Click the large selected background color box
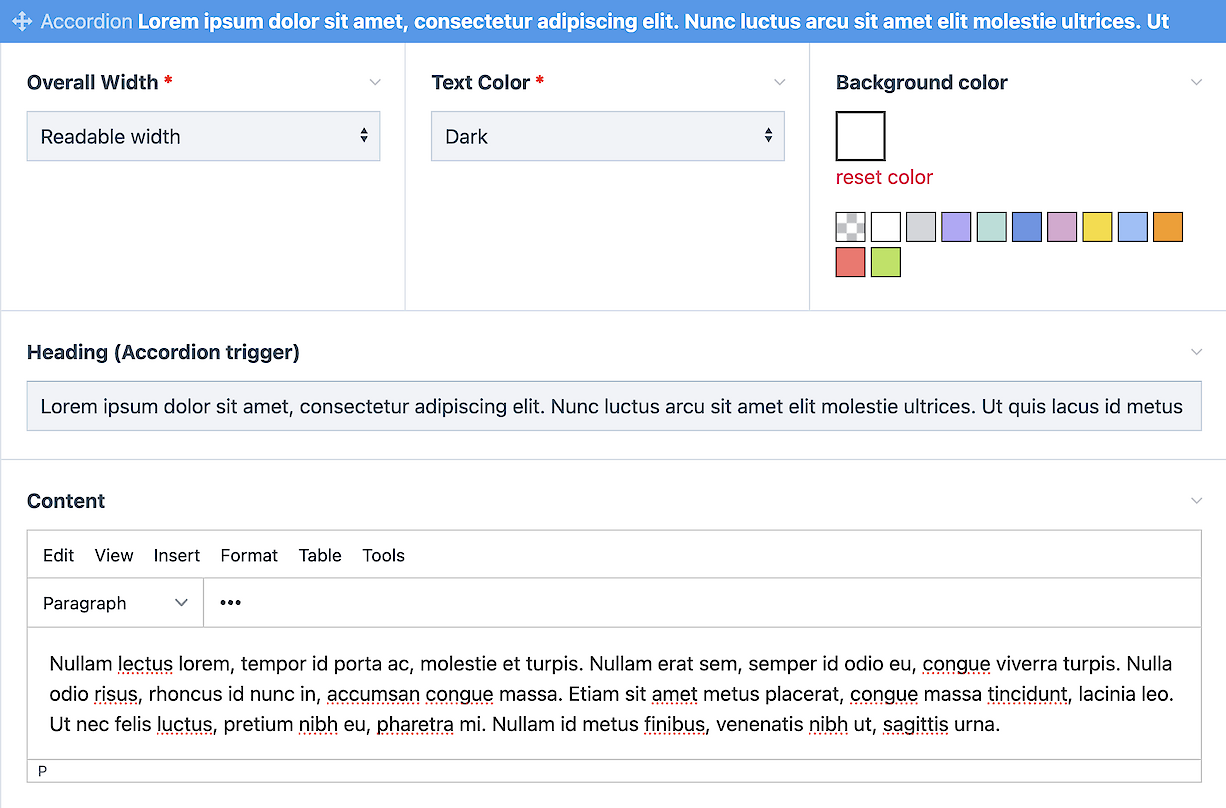 point(861,136)
